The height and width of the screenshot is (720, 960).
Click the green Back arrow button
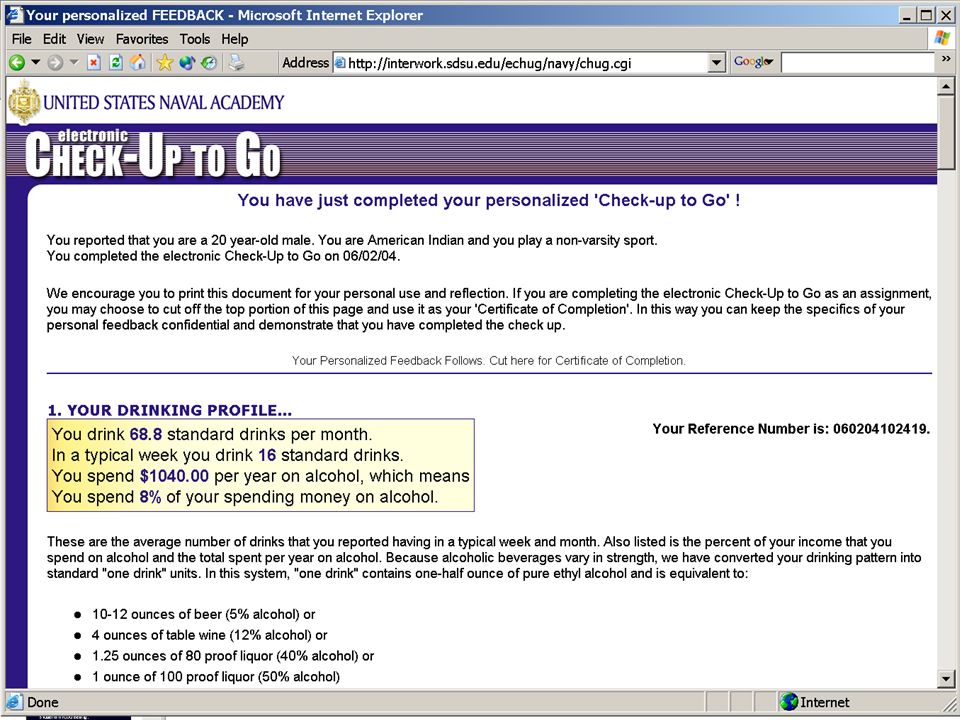point(17,62)
